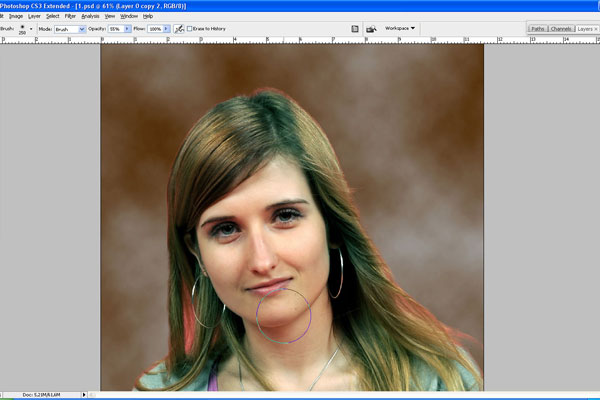
Task: Check the Erase to History checkbox
Action: (191, 29)
